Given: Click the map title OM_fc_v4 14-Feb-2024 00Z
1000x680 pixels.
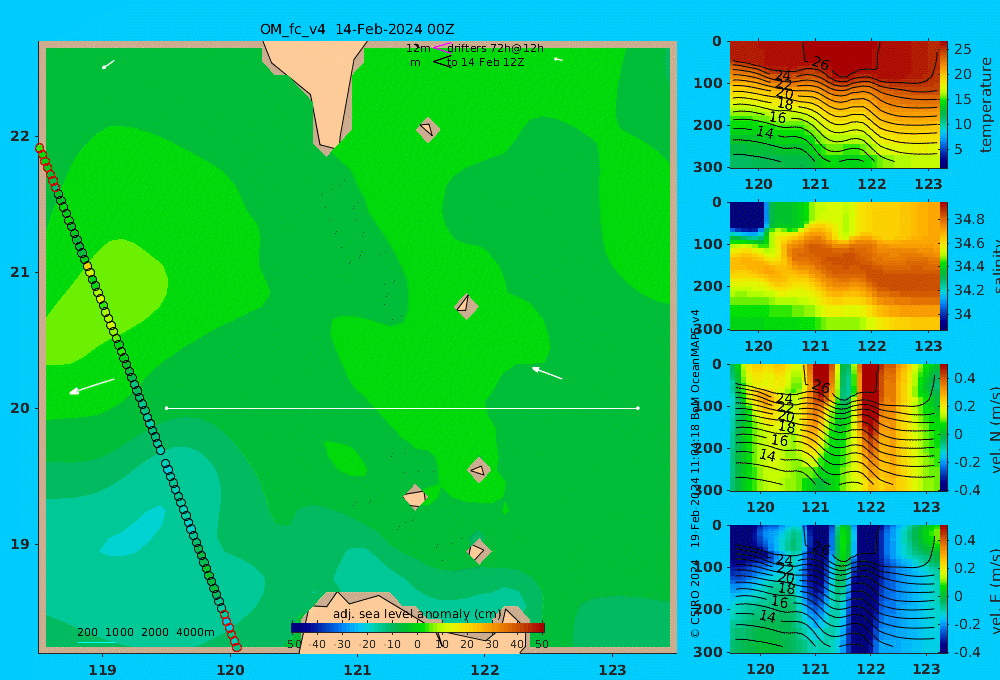Looking at the screenshot, I should 357,29.
